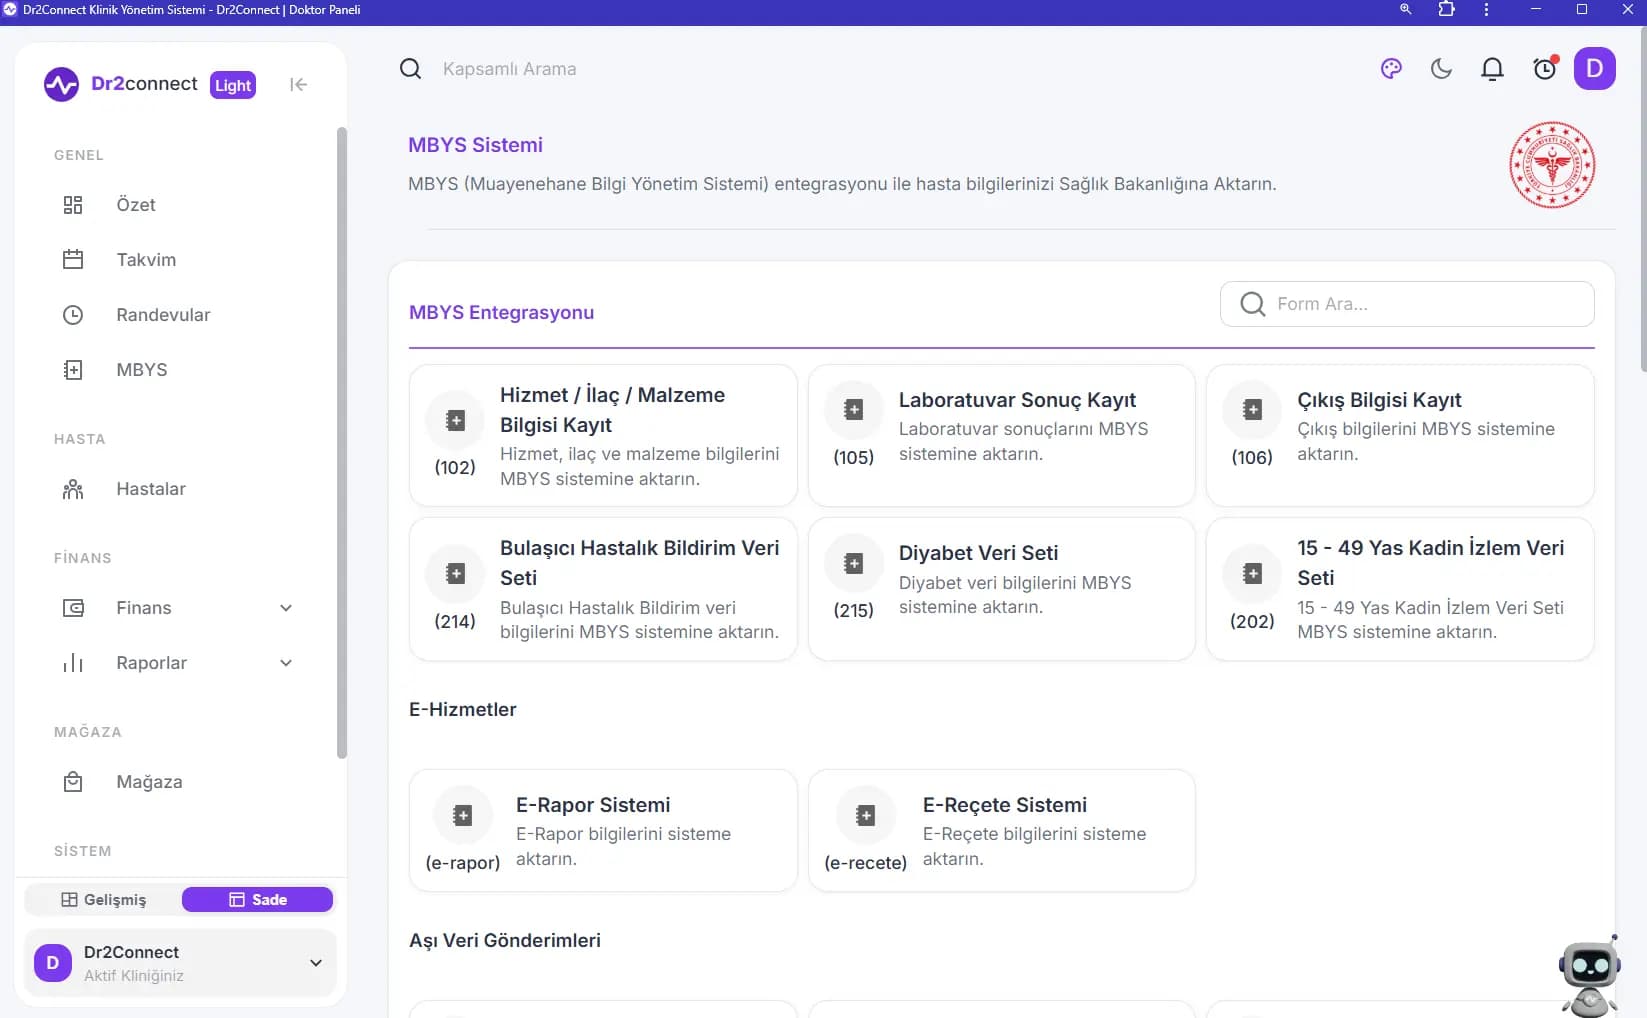Click the (e-recete) code label
This screenshot has height=1018, width=1647.
[x=866, y=863]
